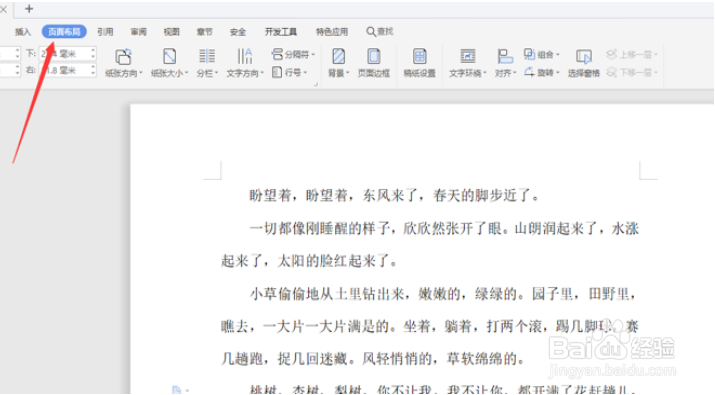
Task: Switch to the 审阅 review tab
Action: coord(138,31)
